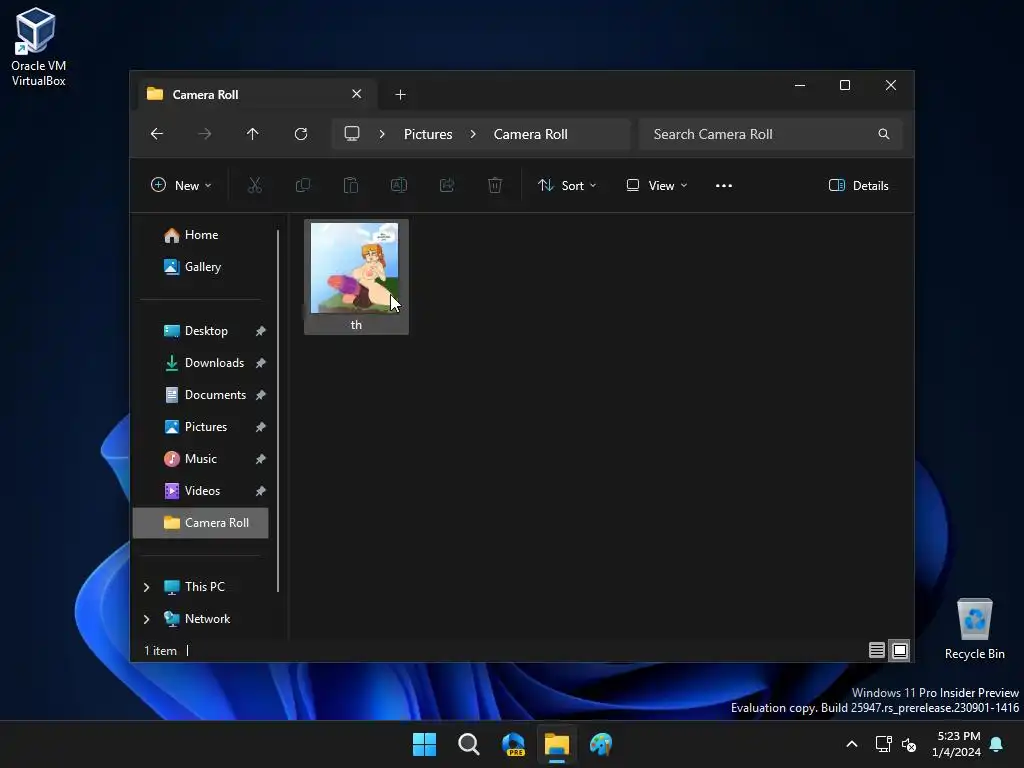Click the pin icon beside Music
The width and height of the screenshot is (1024, 768).
(261, 459)
